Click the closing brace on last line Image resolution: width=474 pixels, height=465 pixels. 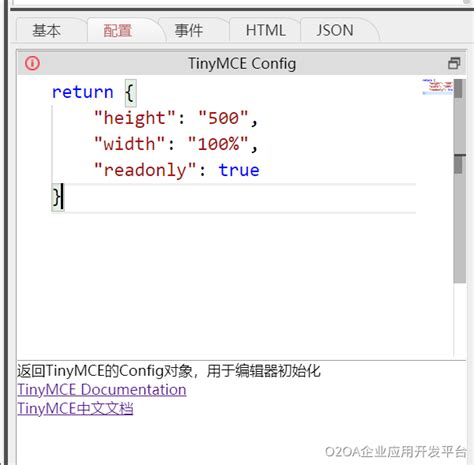click(56, 197)
